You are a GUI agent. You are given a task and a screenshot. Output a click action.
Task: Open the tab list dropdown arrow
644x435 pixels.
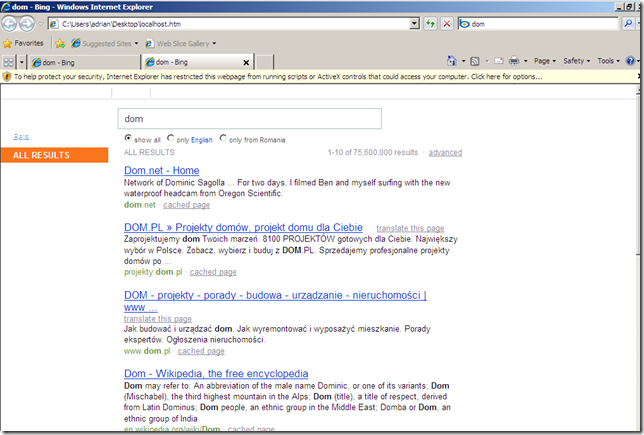pos(22,62)
